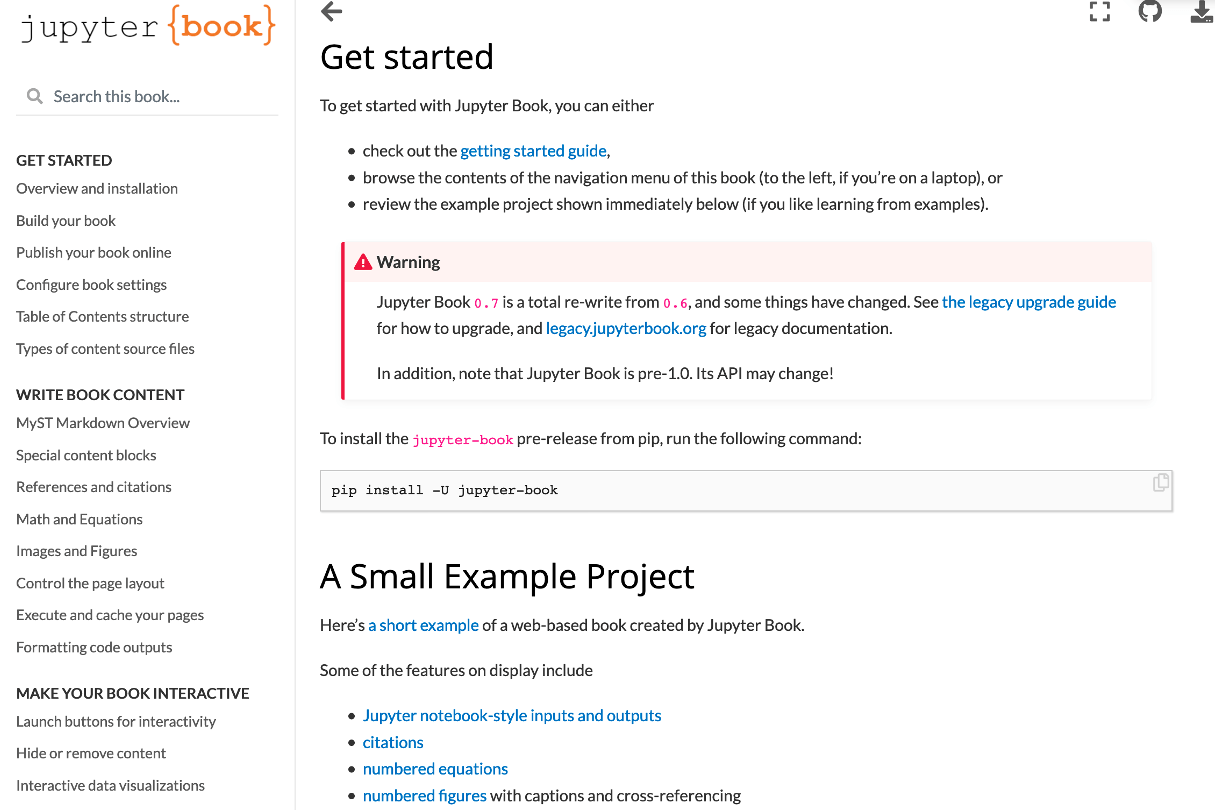Open the fullscreen view icon

coord(1100,12)
